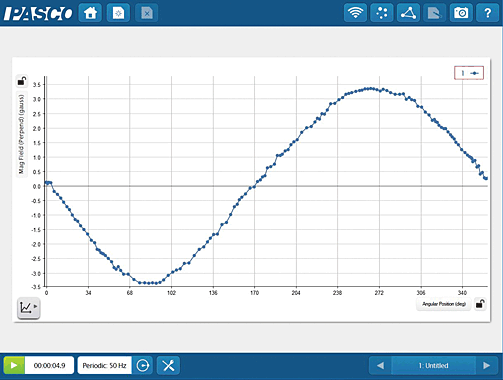503x380 pixels.
Task: Open the help question mark
Action: (488, 13)
